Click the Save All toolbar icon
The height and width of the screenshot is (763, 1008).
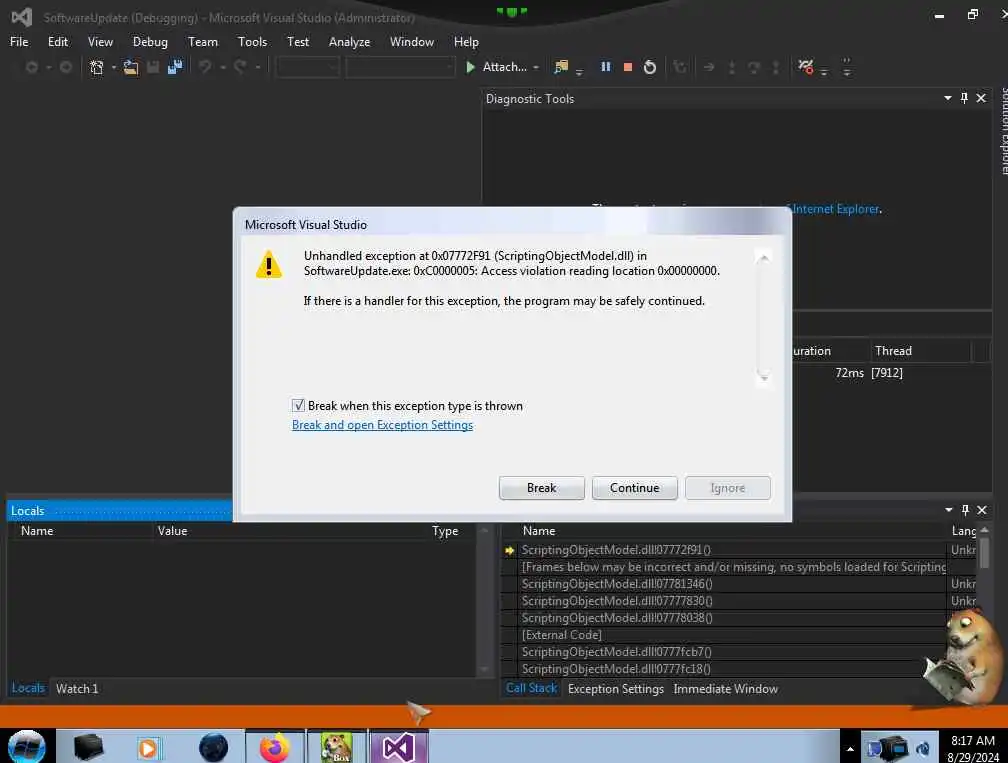(x=174, y=67)
